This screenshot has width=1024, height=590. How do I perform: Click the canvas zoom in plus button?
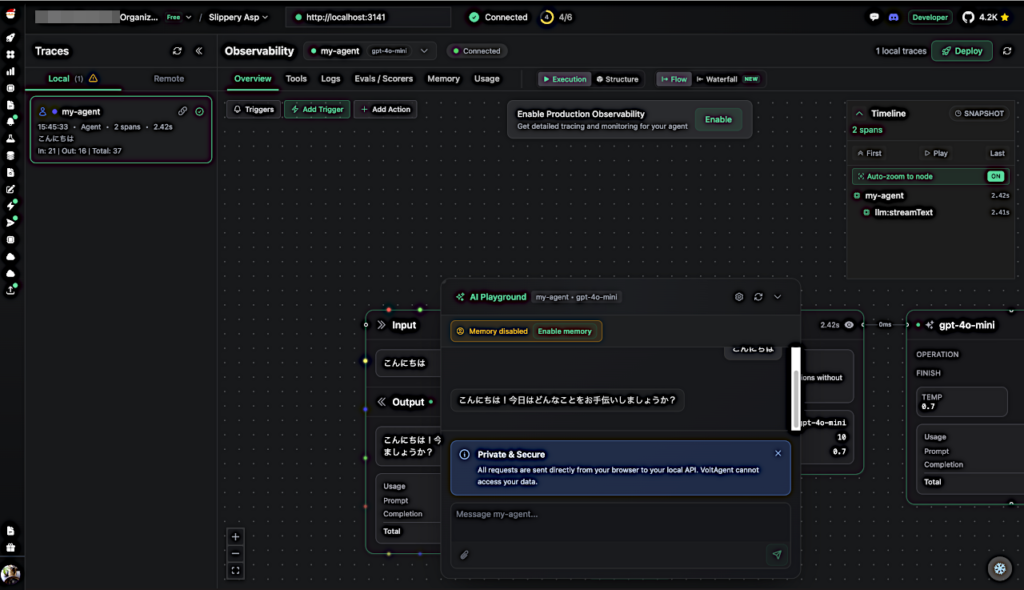tap(235, 537)
